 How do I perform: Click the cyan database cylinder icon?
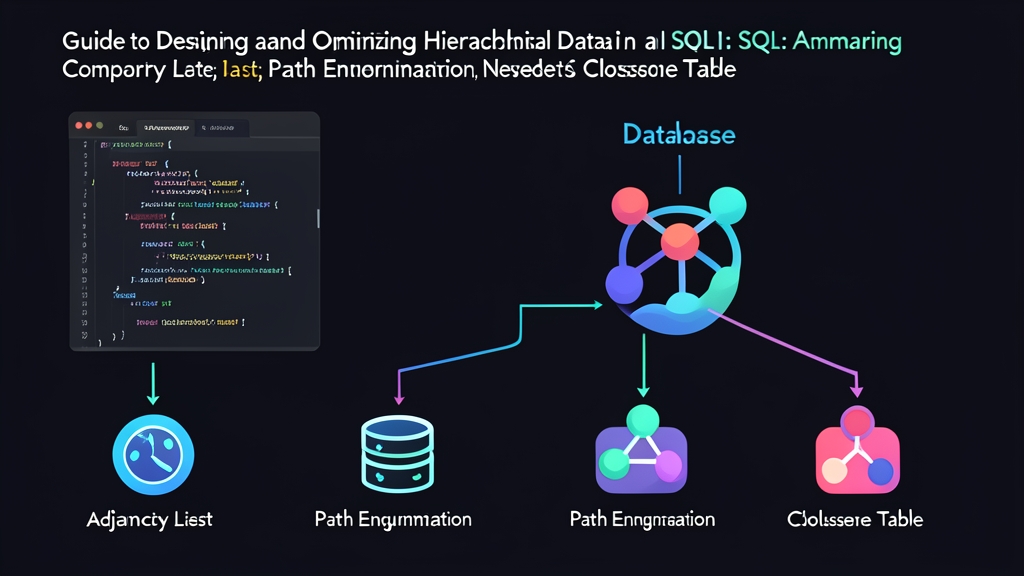(397, 454)
